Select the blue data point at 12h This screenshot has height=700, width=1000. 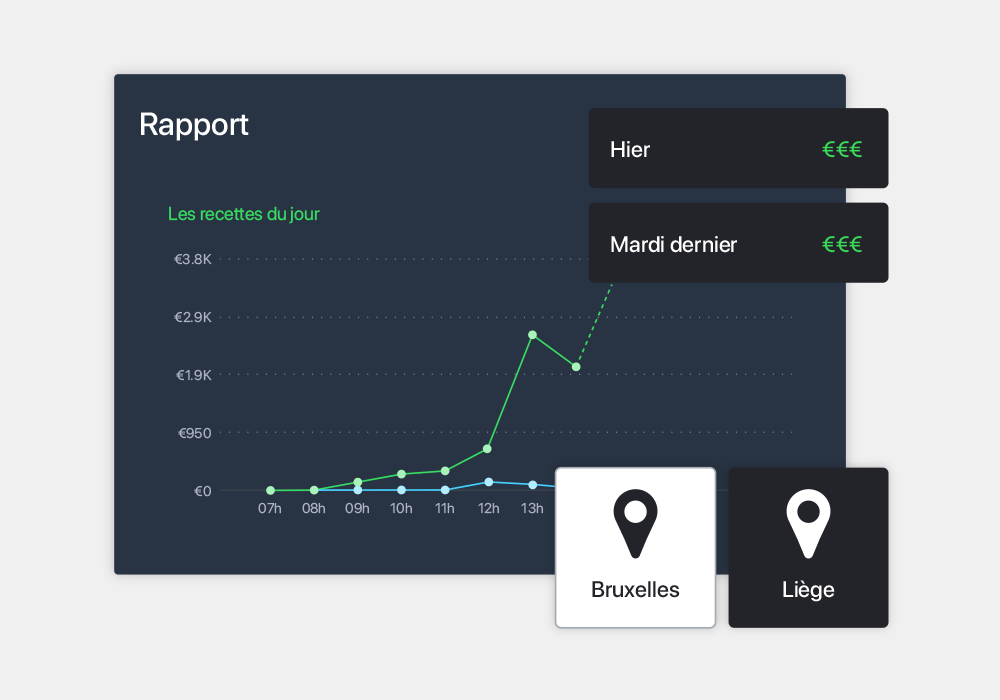(x=489, y=482)
